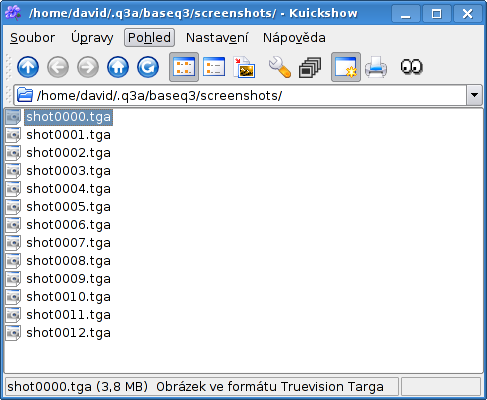Go to the home folder
The height and width of the screenshot is (400, 487).
pos(118,67)
